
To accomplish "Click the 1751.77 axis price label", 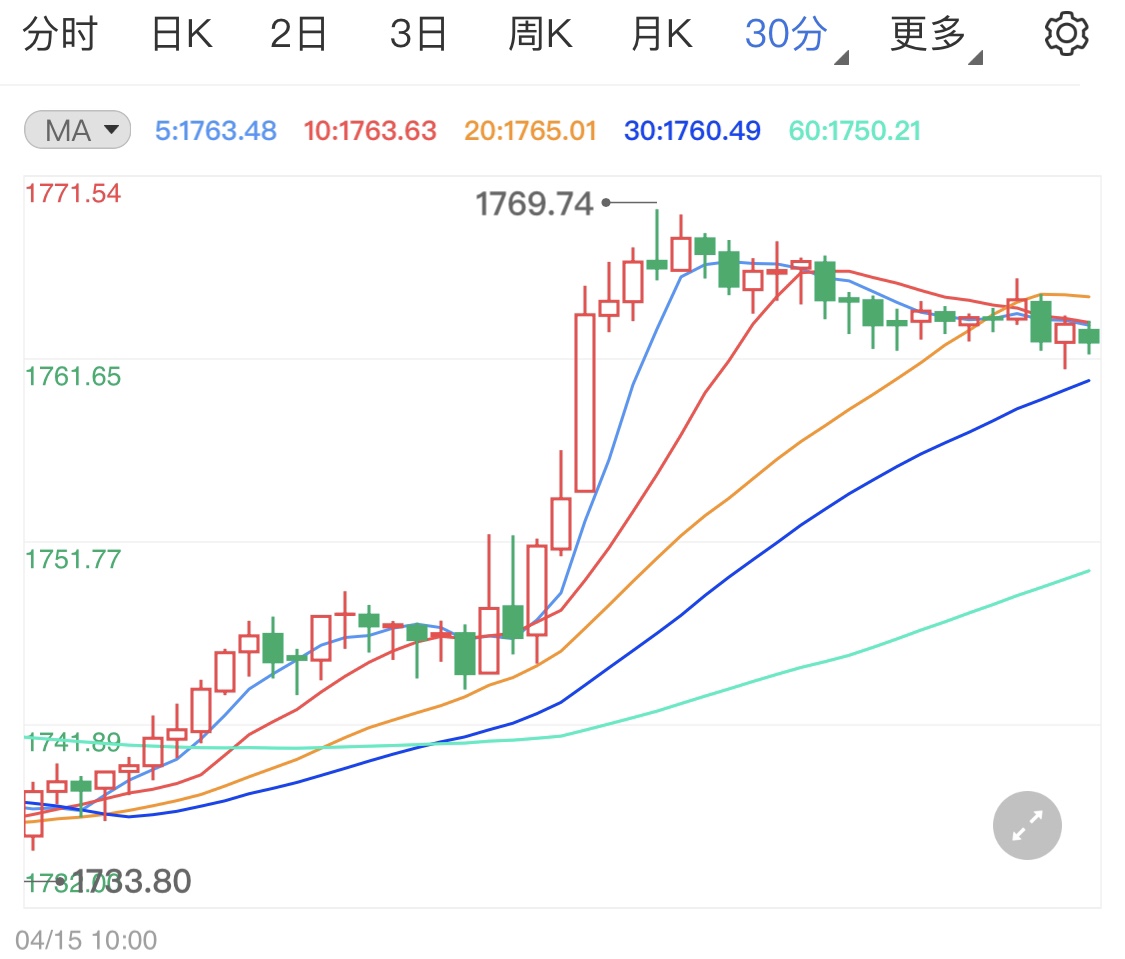I will pyautogui.click(x=73, y=559).
